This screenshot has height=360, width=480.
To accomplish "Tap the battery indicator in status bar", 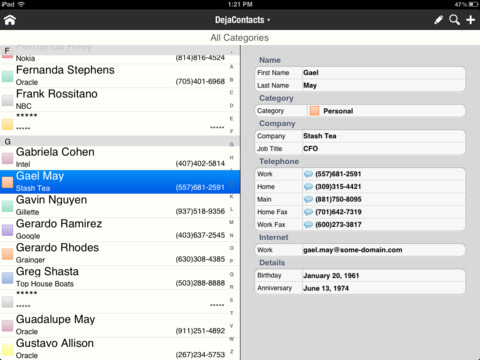I will [473, 4].
